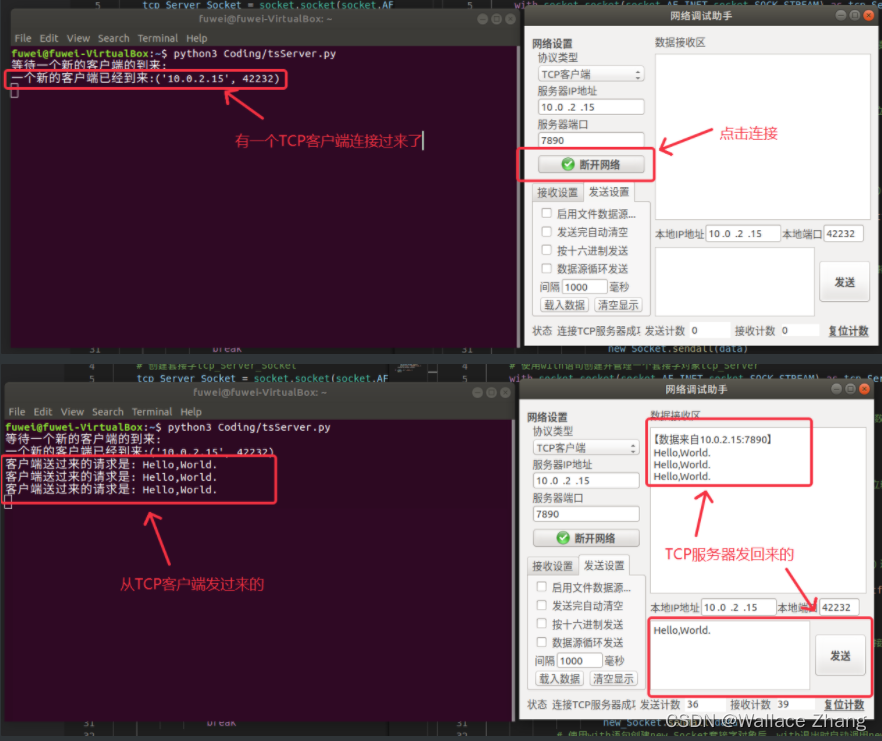Minimize the lower terminal window
This screenshot has width=882, height=741.
point(477,392)
